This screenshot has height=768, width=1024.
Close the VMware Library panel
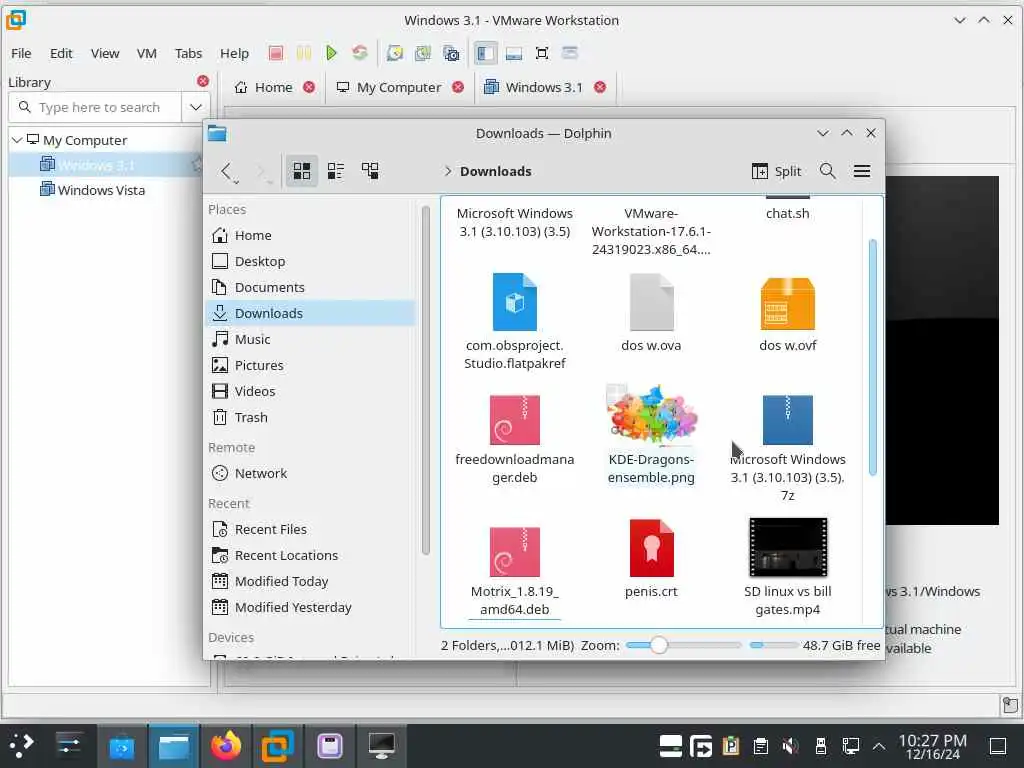[x=203, y=81]
